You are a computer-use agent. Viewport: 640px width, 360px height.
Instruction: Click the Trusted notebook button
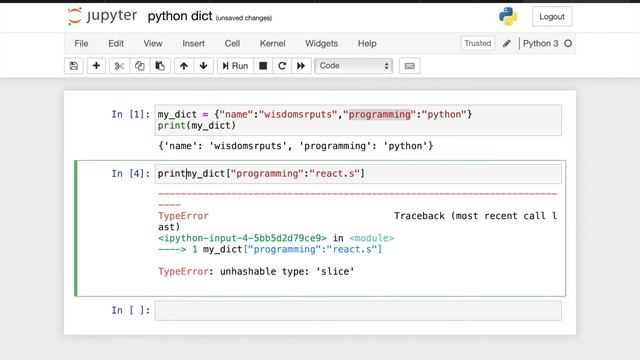pyautogui.click(x=478, y=43)
